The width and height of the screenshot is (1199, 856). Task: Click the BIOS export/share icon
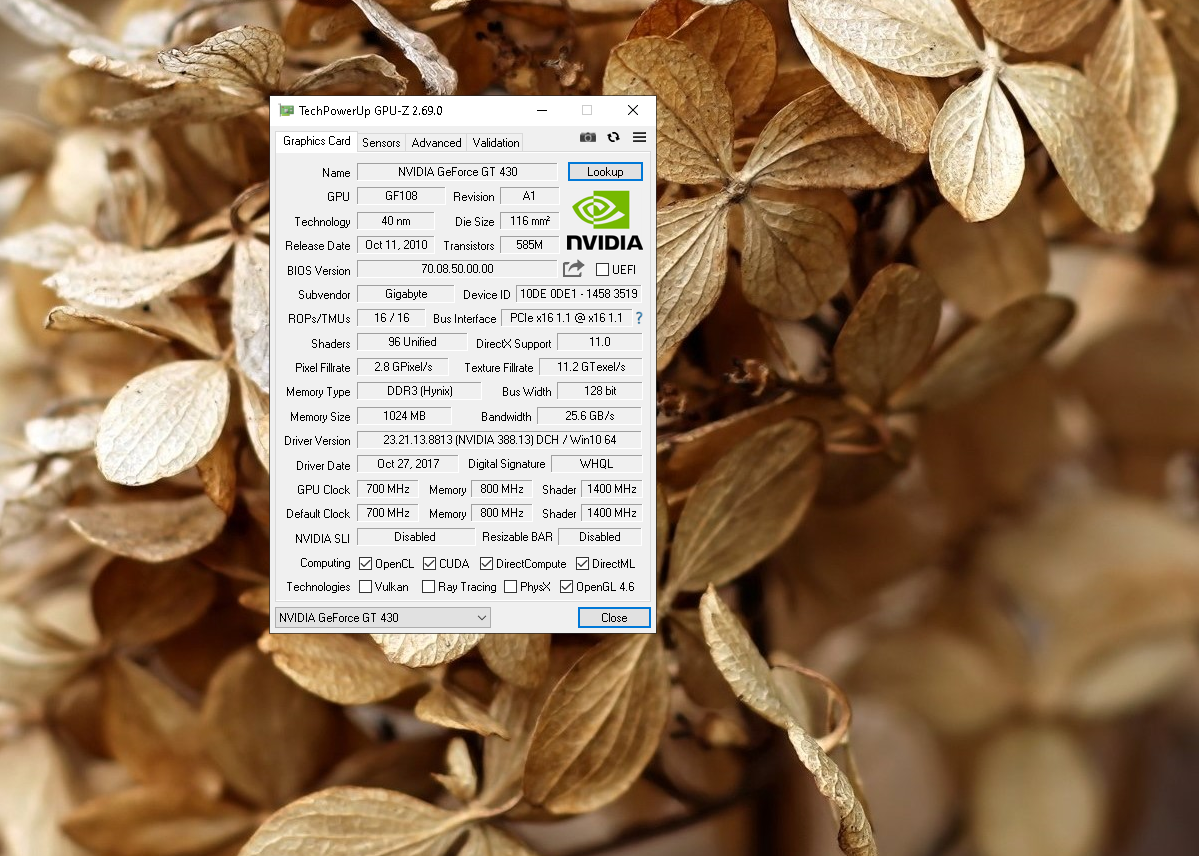(x=571, y=268)
